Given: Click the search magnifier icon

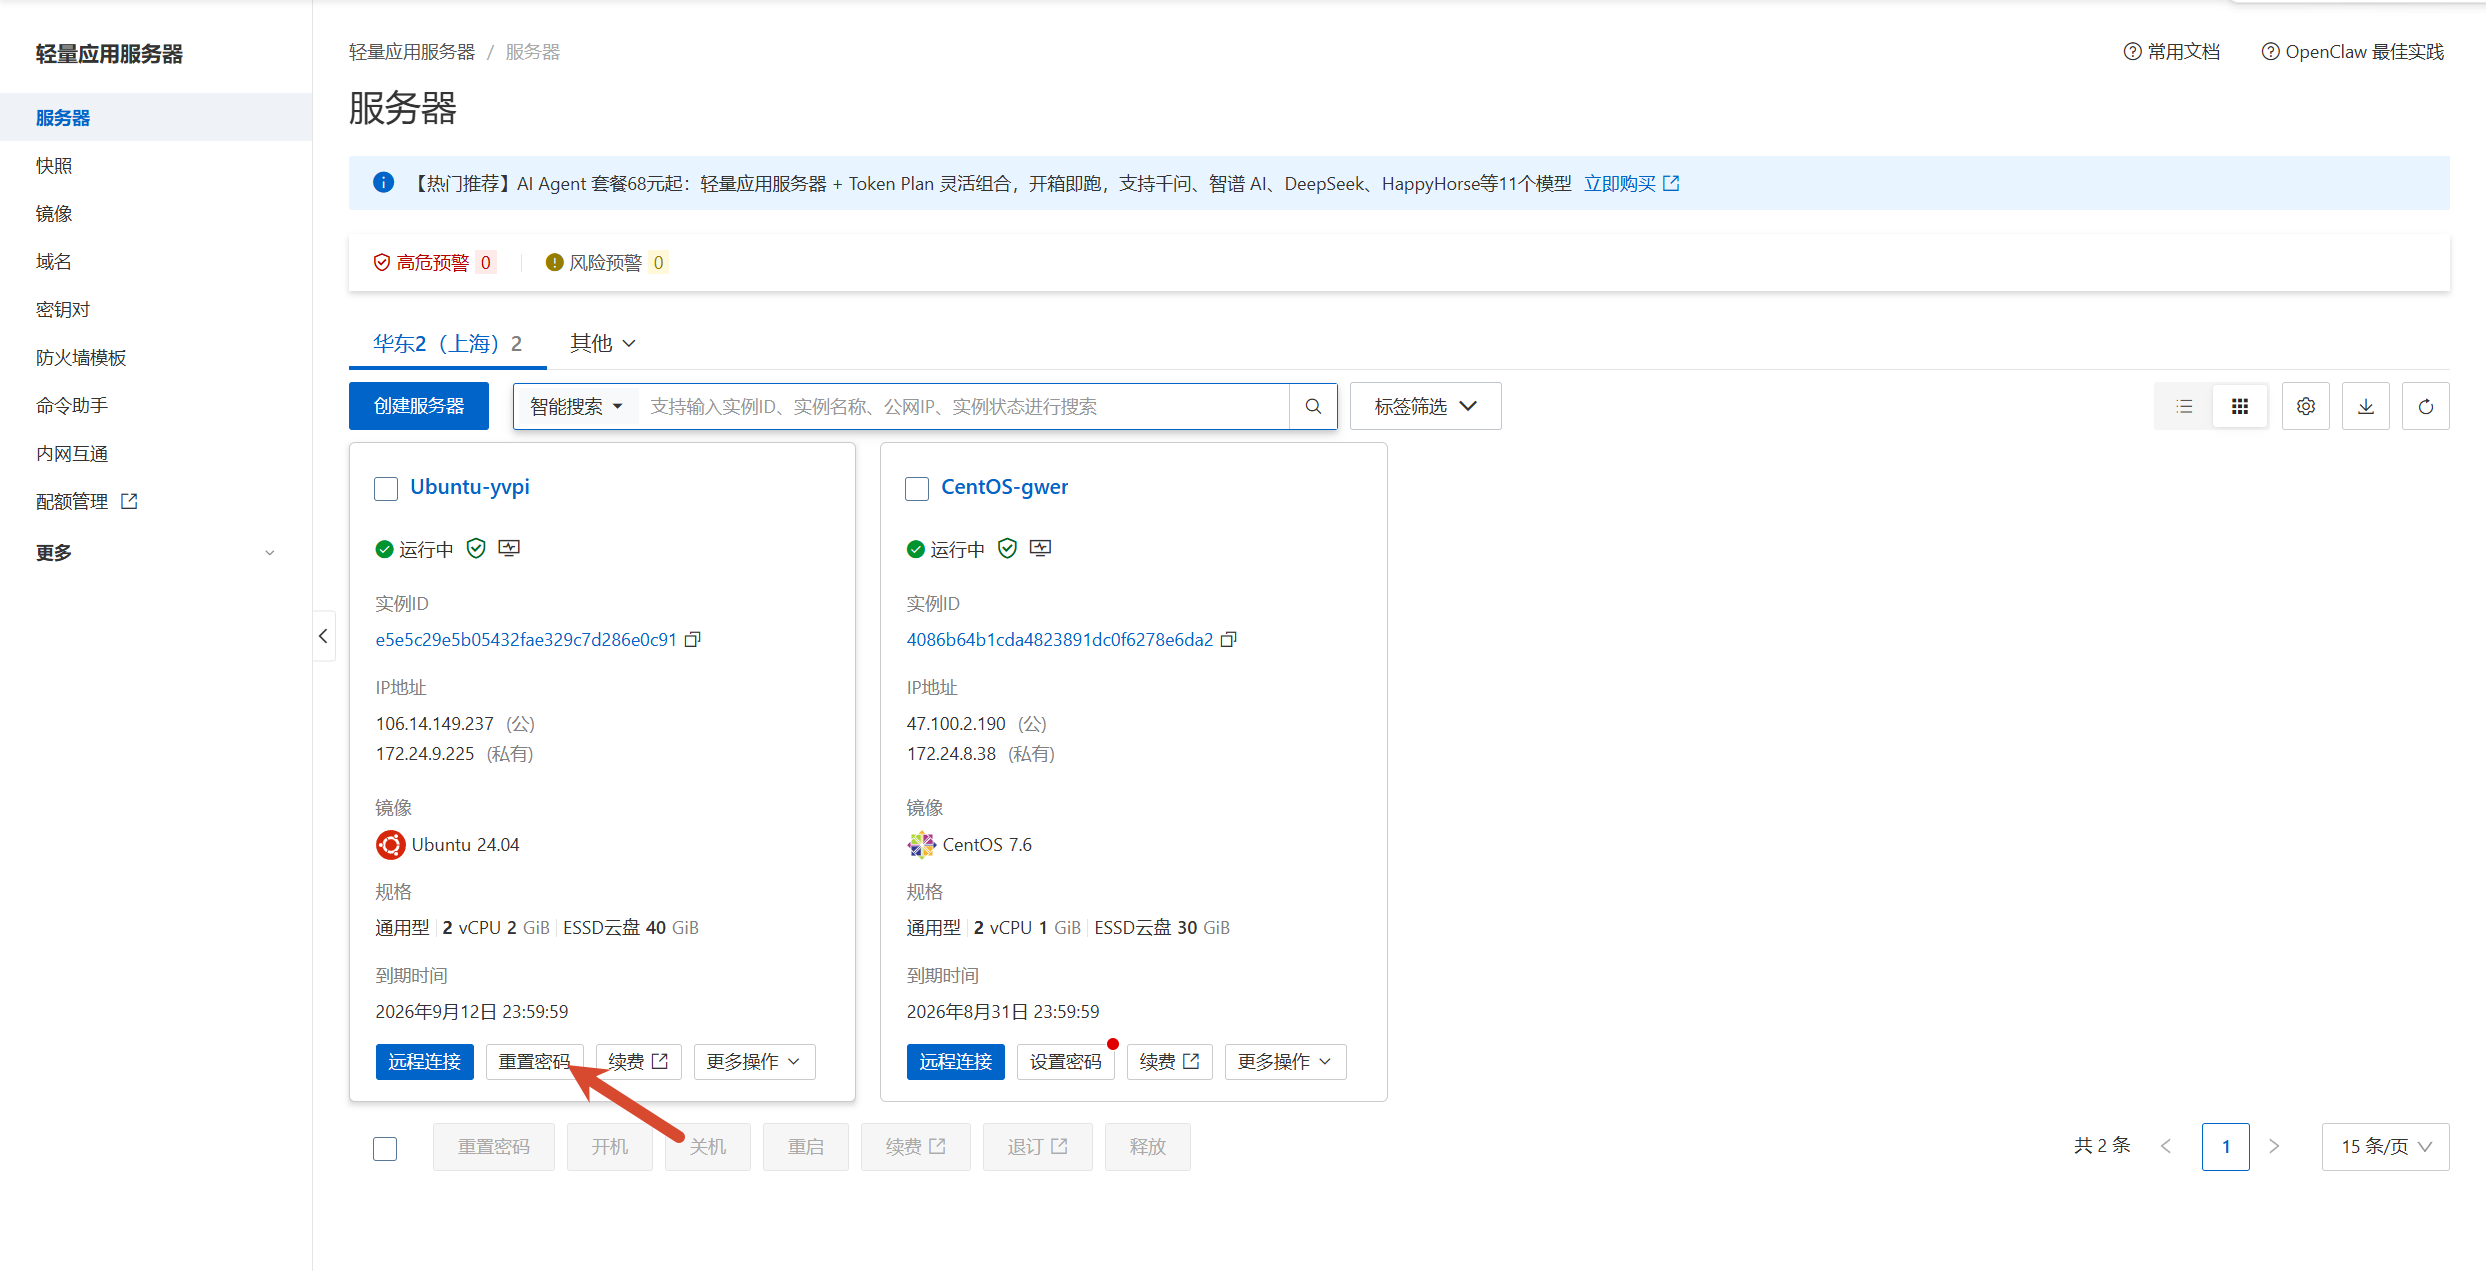Looking at the screenshot, I should (1313, 406).
